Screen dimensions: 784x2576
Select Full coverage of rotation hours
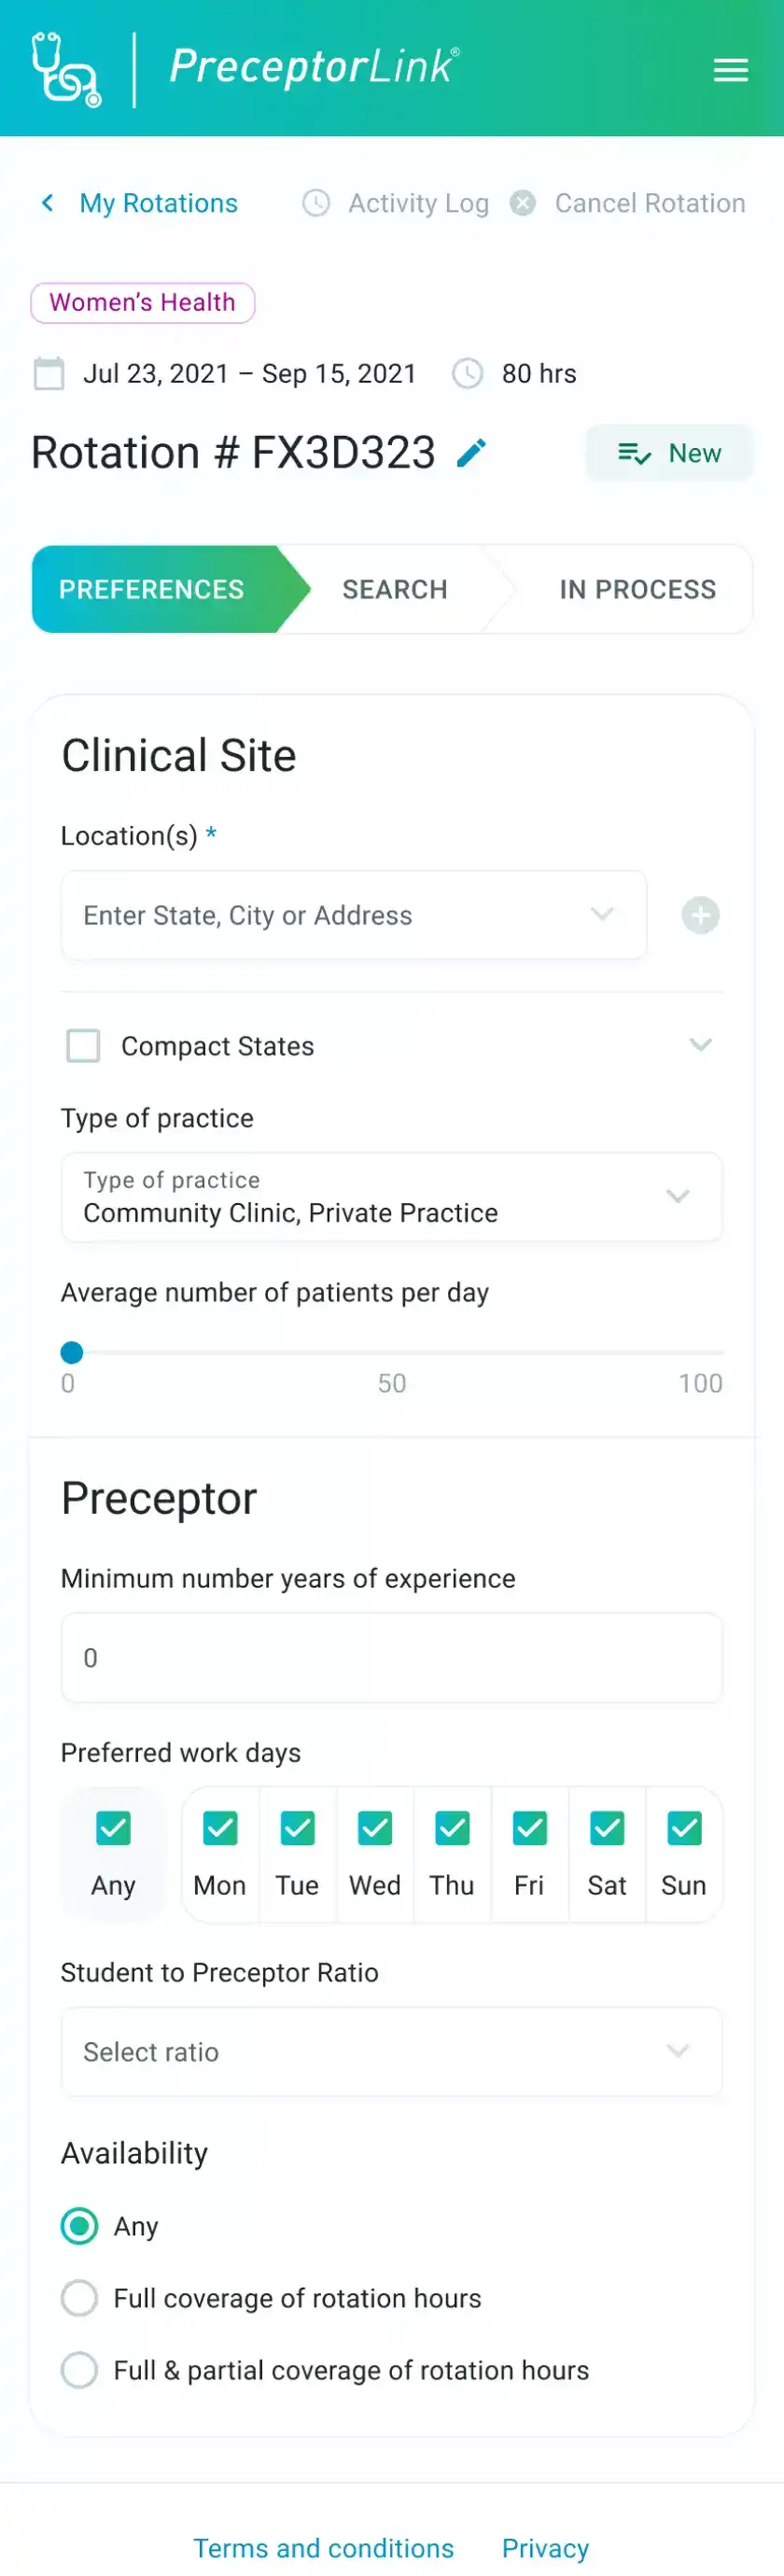[79, 2297]
